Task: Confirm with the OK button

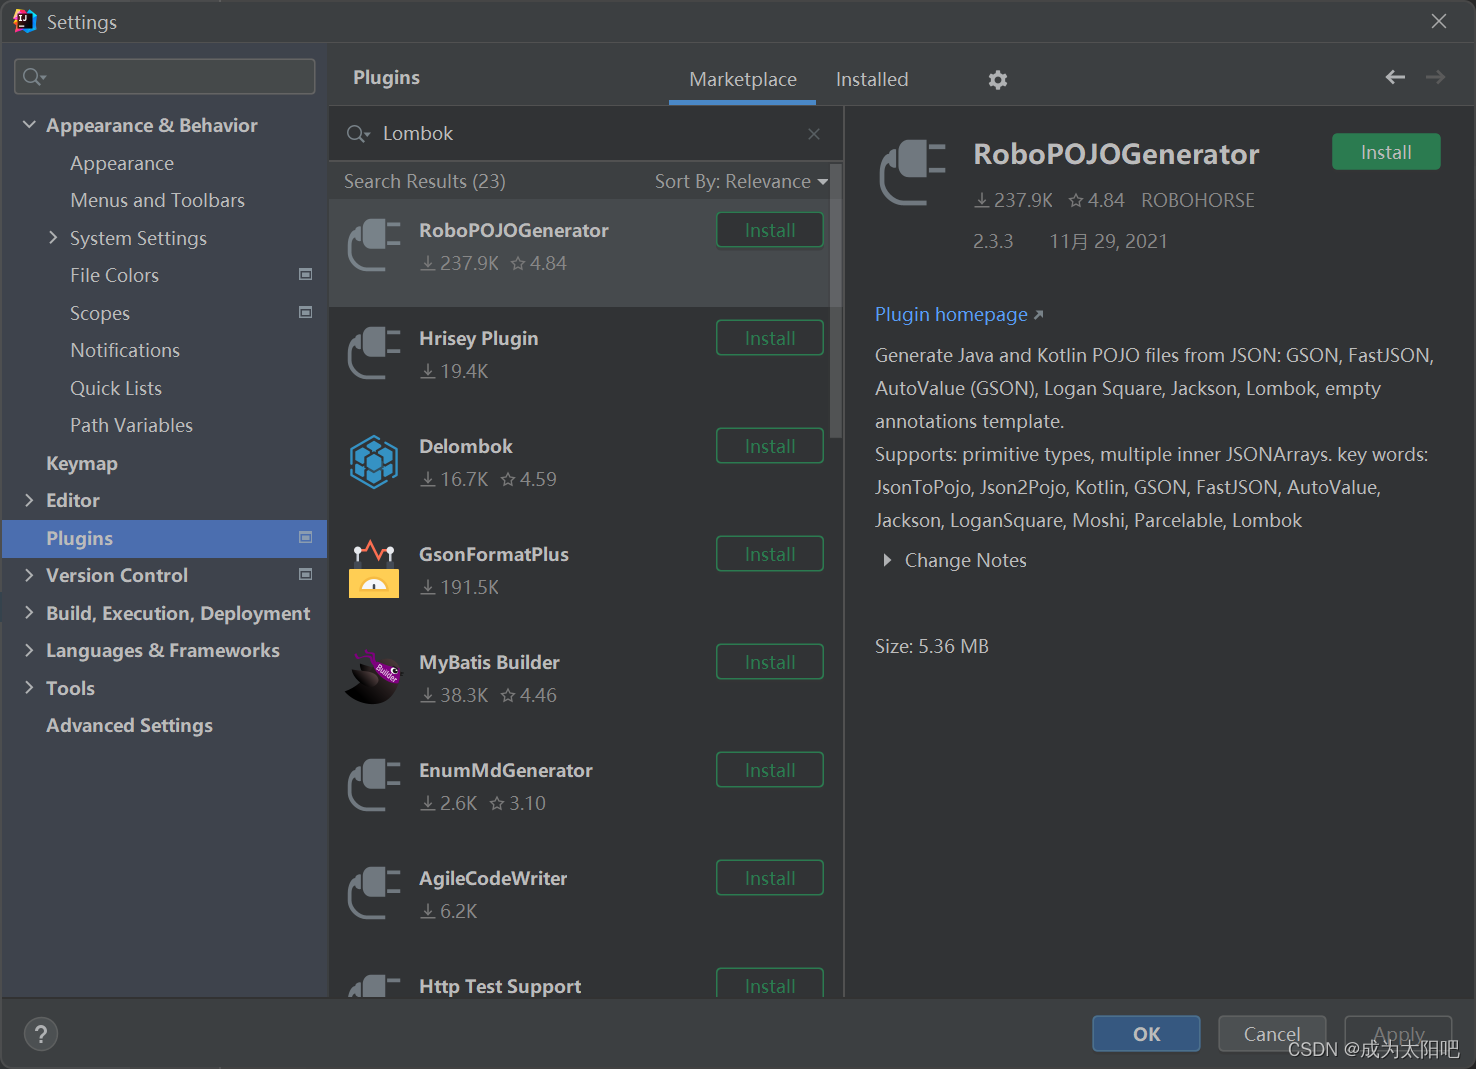Action: pos(1146,1034)
